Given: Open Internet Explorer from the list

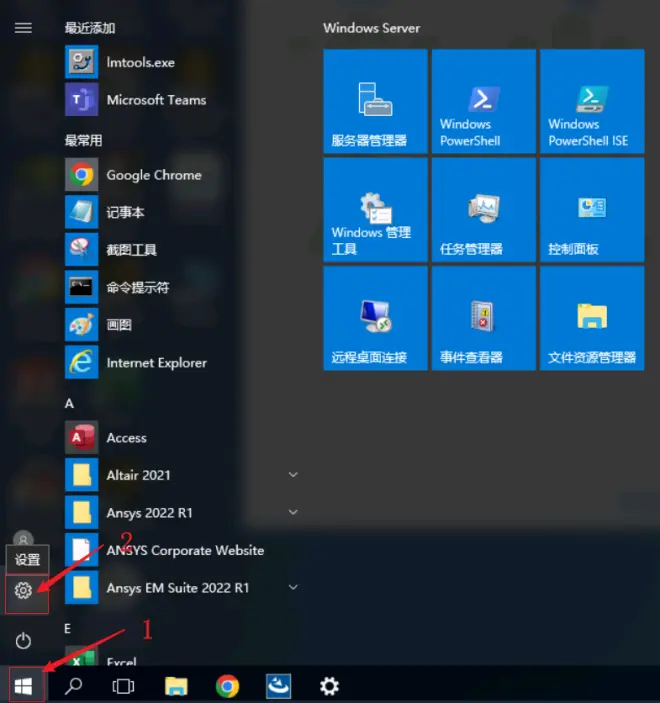Looking at the screenshot, I should tap(182, 362).
